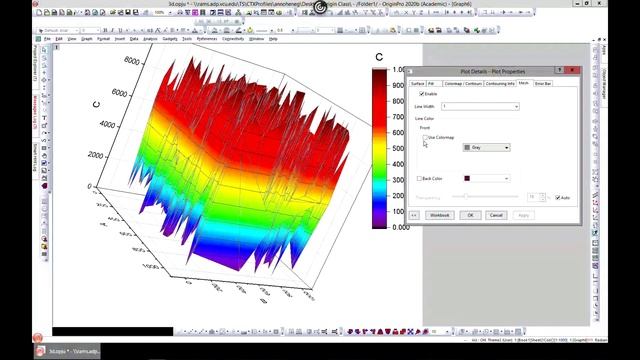Open the line width 0.5 dropdown in the format toolbar
Screen dimensions: 640x360
click(293, 31)
